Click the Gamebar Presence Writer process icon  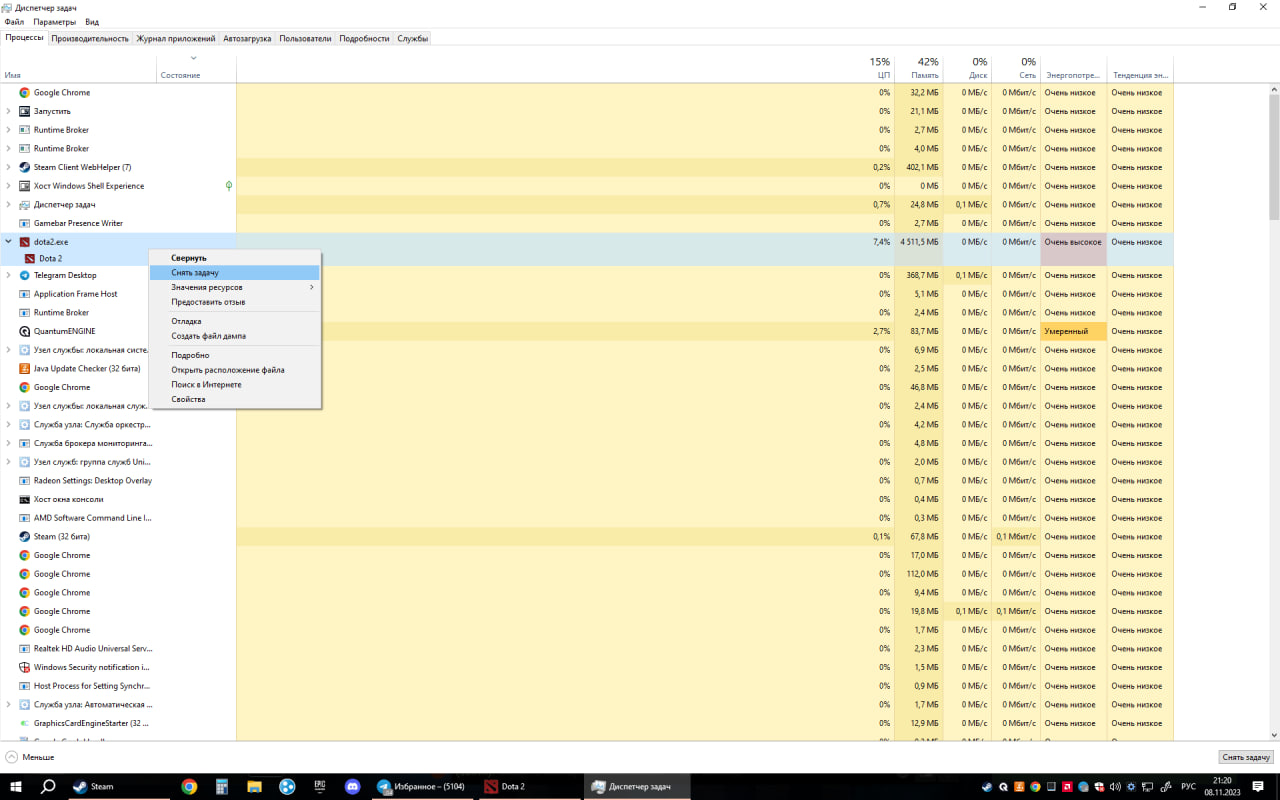[25, 223]
